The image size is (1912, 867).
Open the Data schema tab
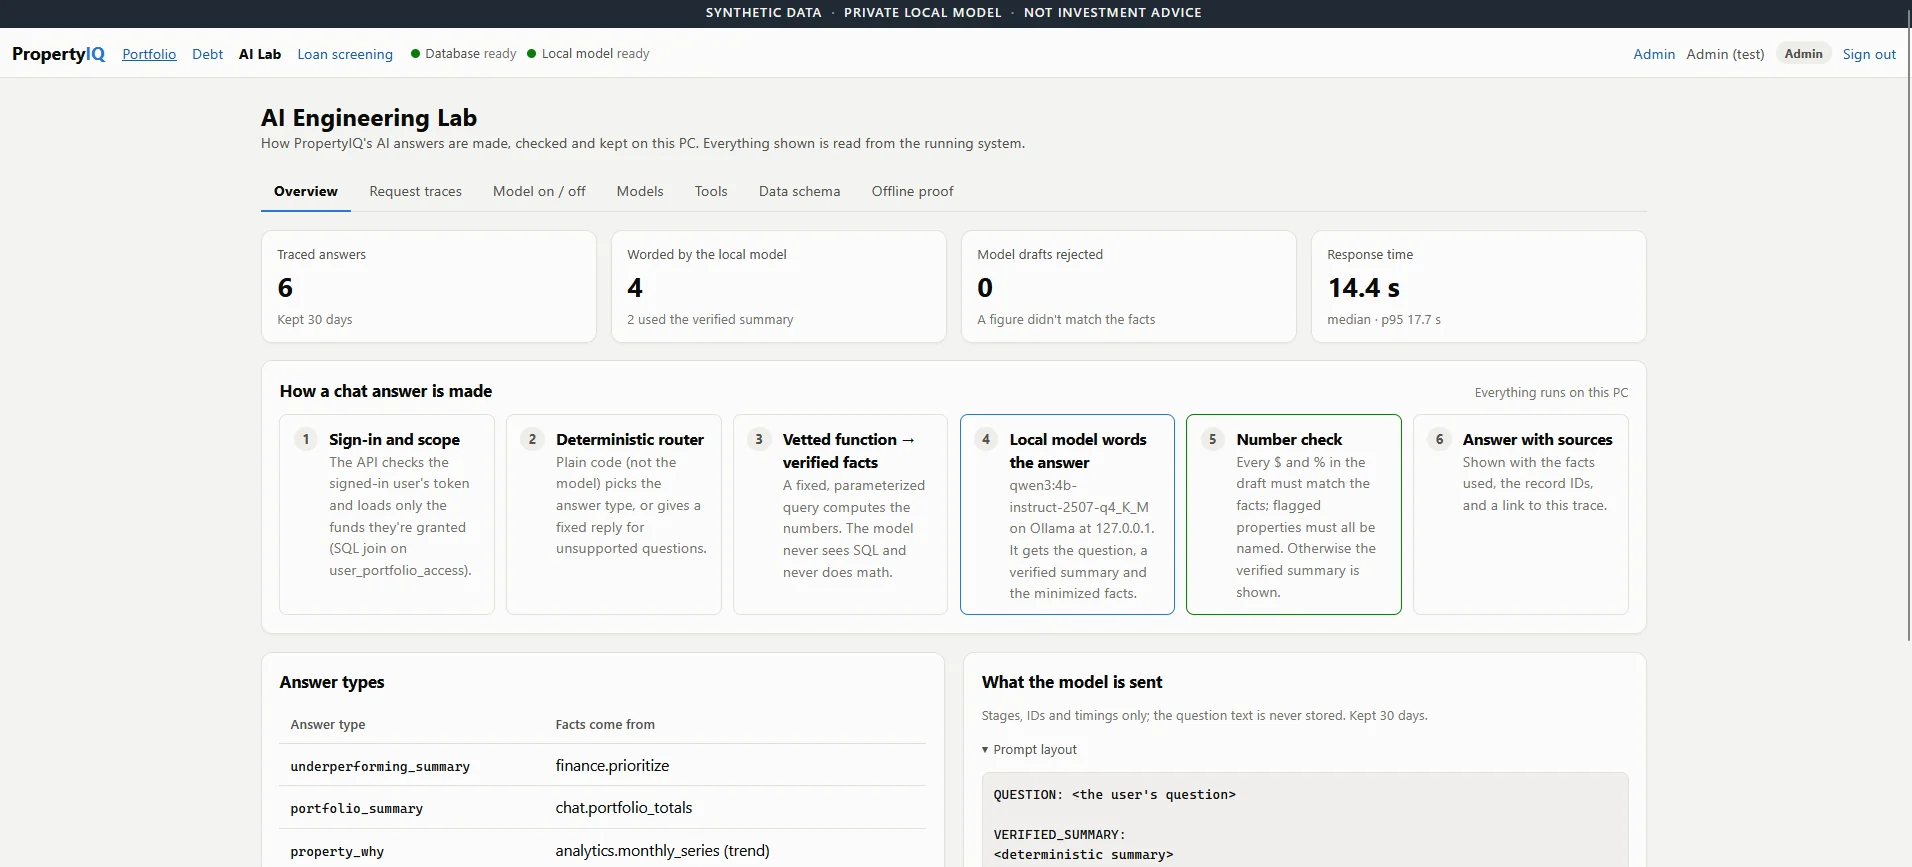click(x=799, y=191)
